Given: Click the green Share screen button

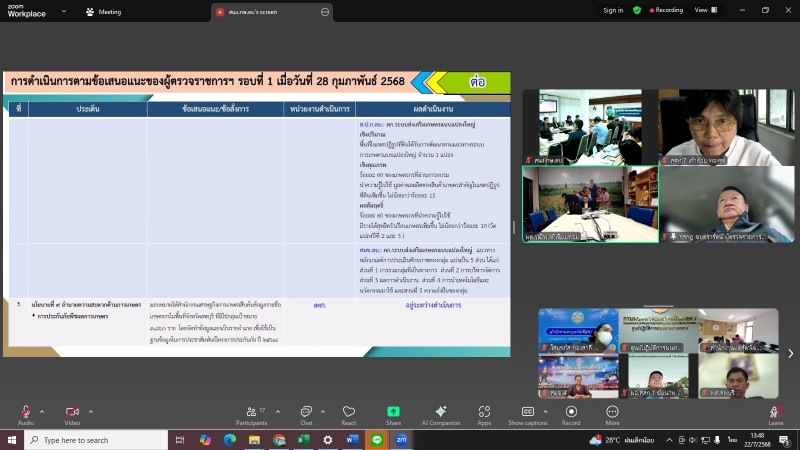Looking at the screenshot, I should tap(393, 413).
